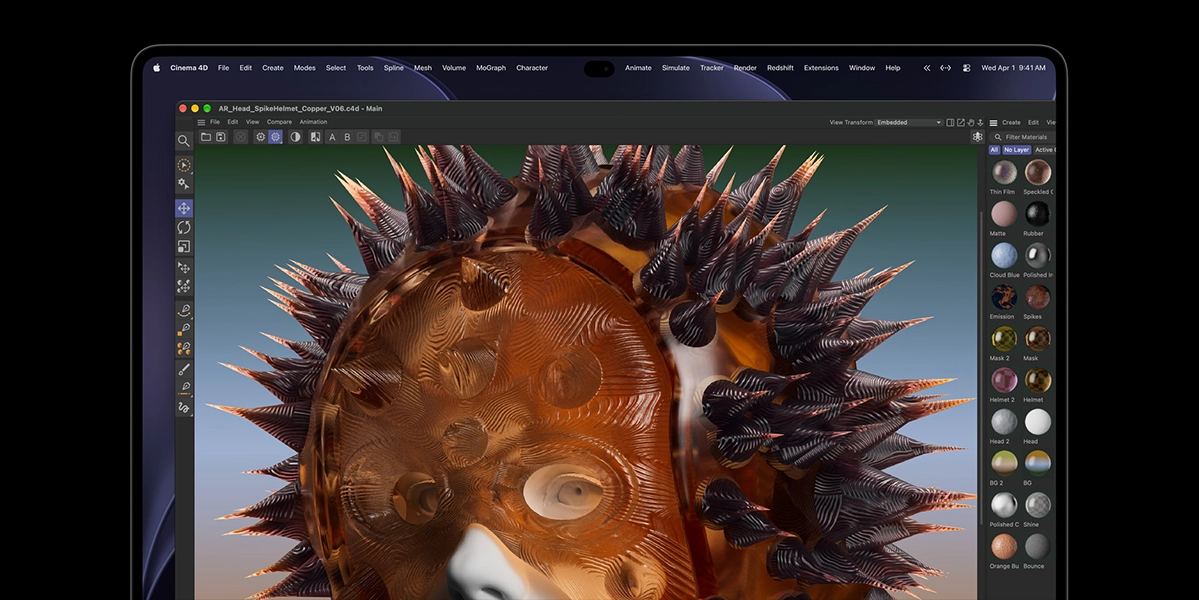The image size is (1199, 600).
Task: Open the Picture Viewer Compare menu
Action: pyautogui.click(x=279, y=122)
